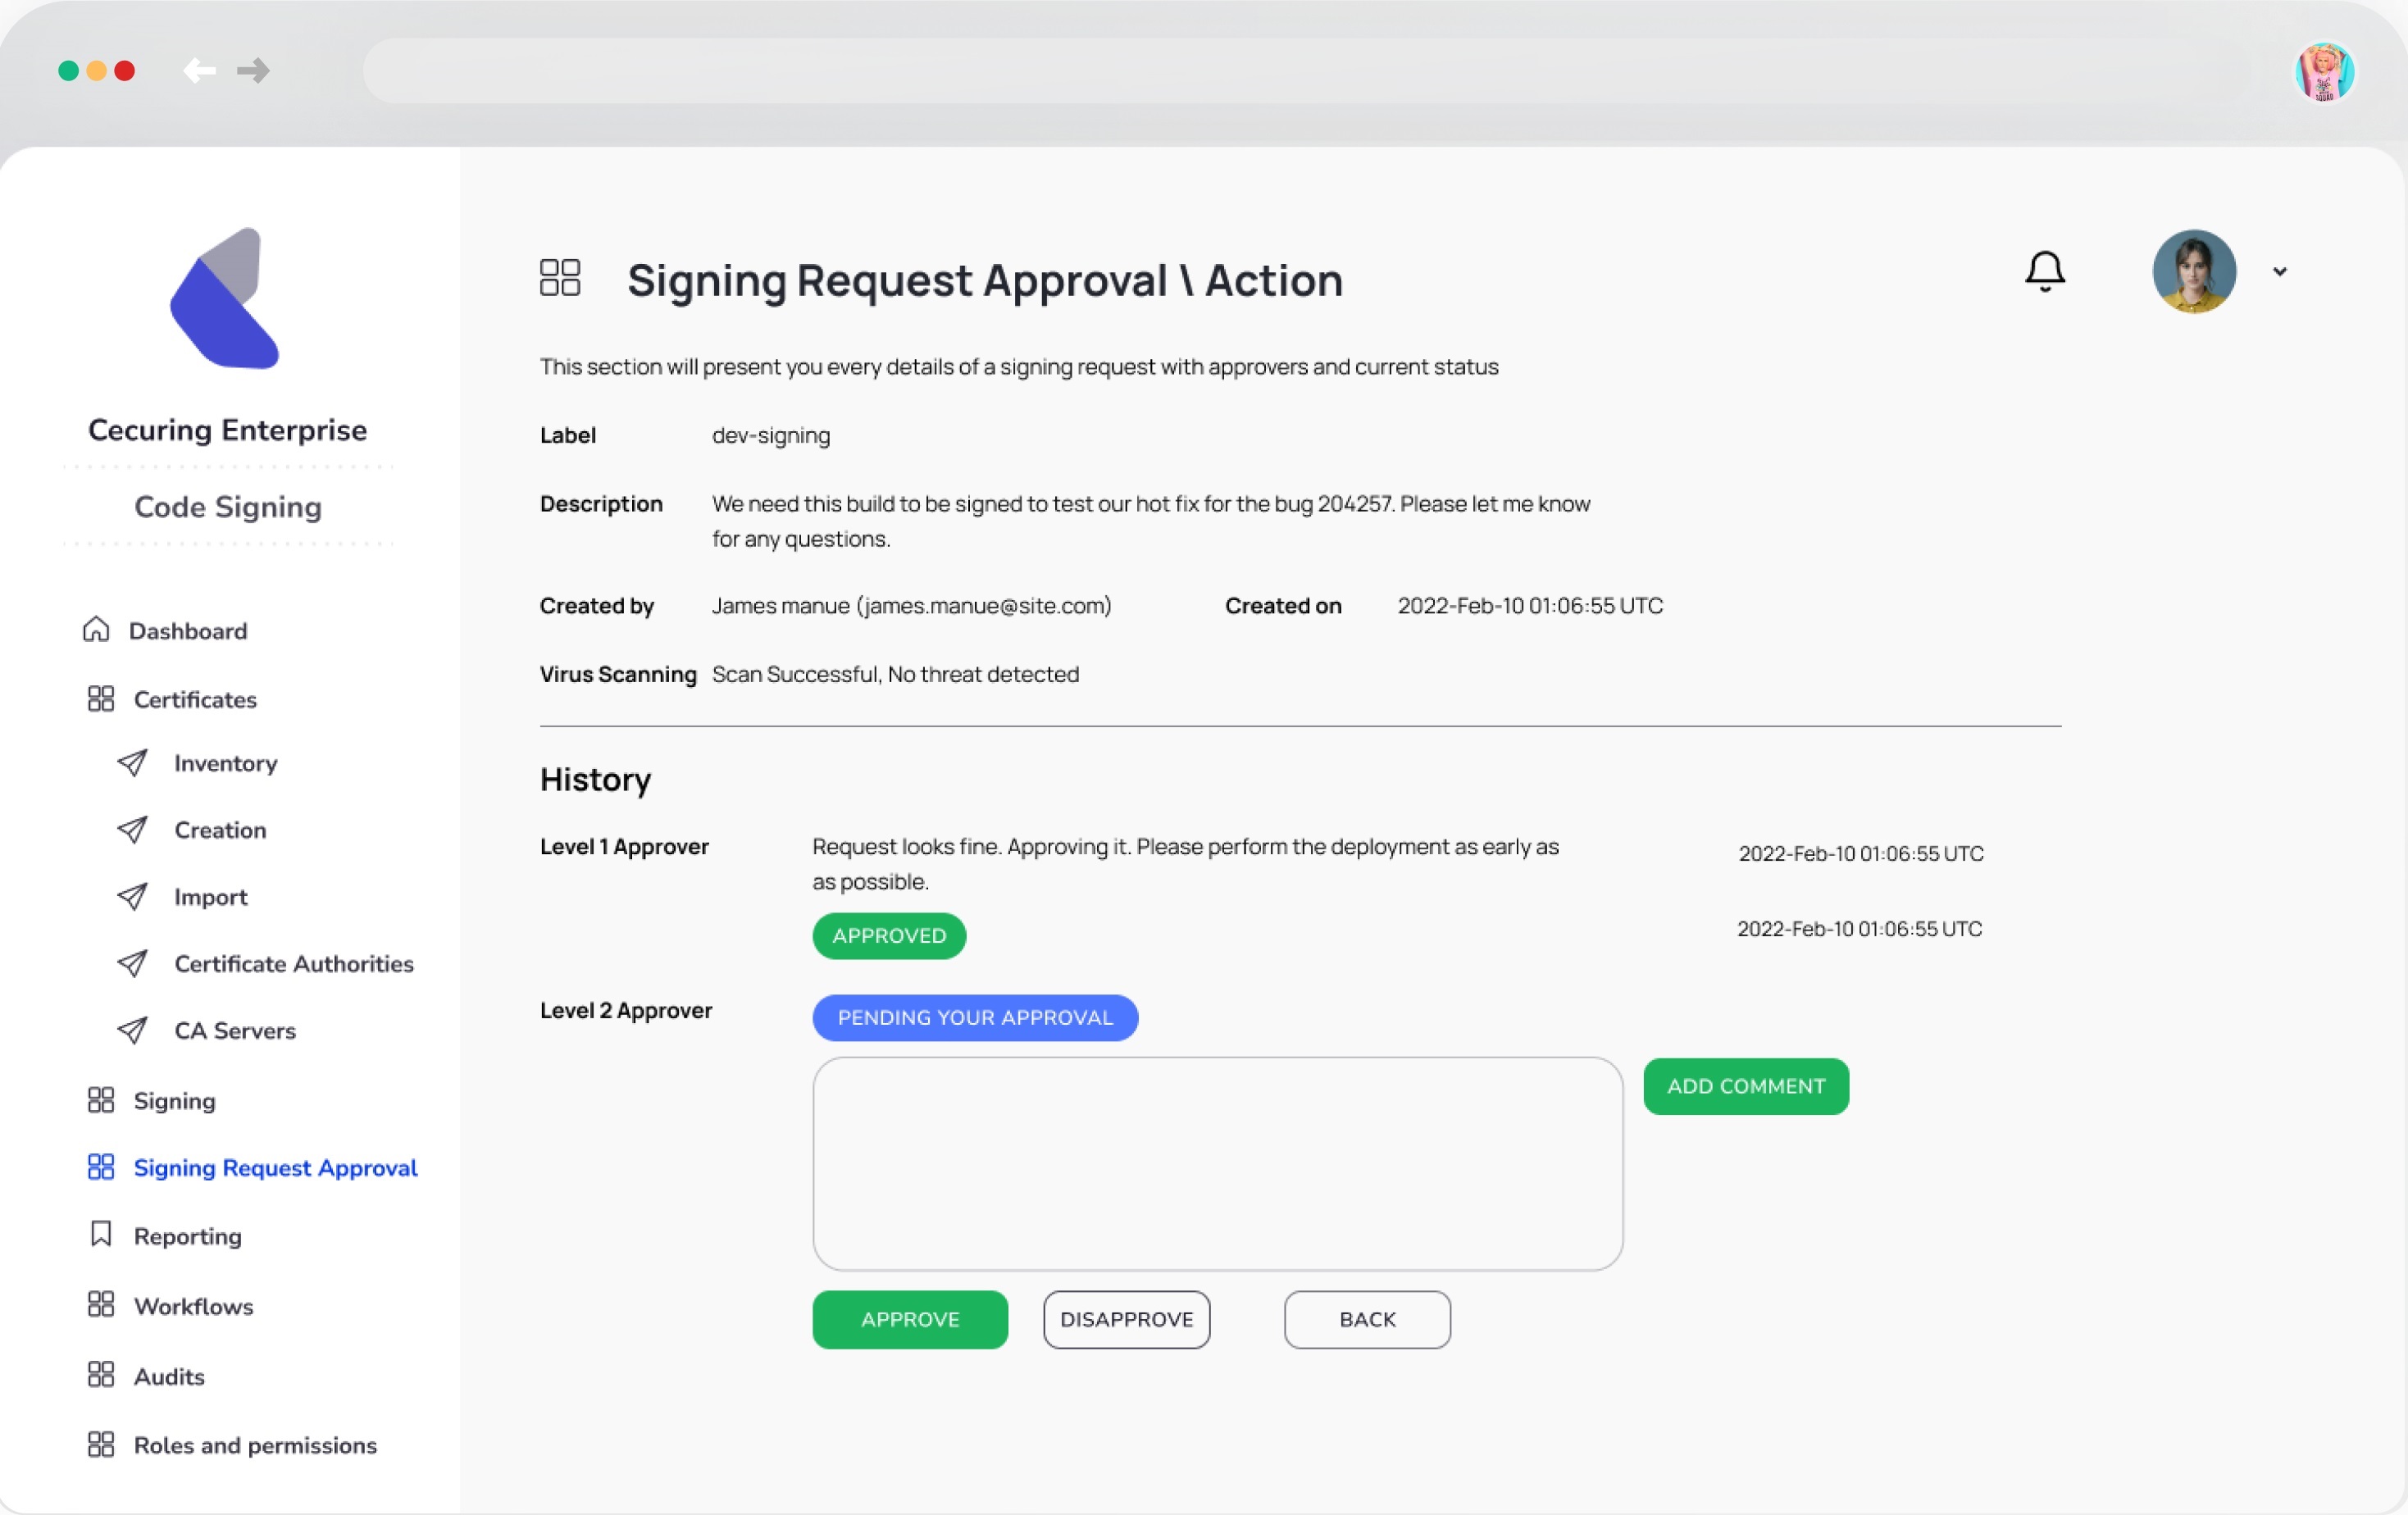Click the Certificates grid icon
The image size is (2408, 1515).
pyautogui.click(x=100, y=698)
